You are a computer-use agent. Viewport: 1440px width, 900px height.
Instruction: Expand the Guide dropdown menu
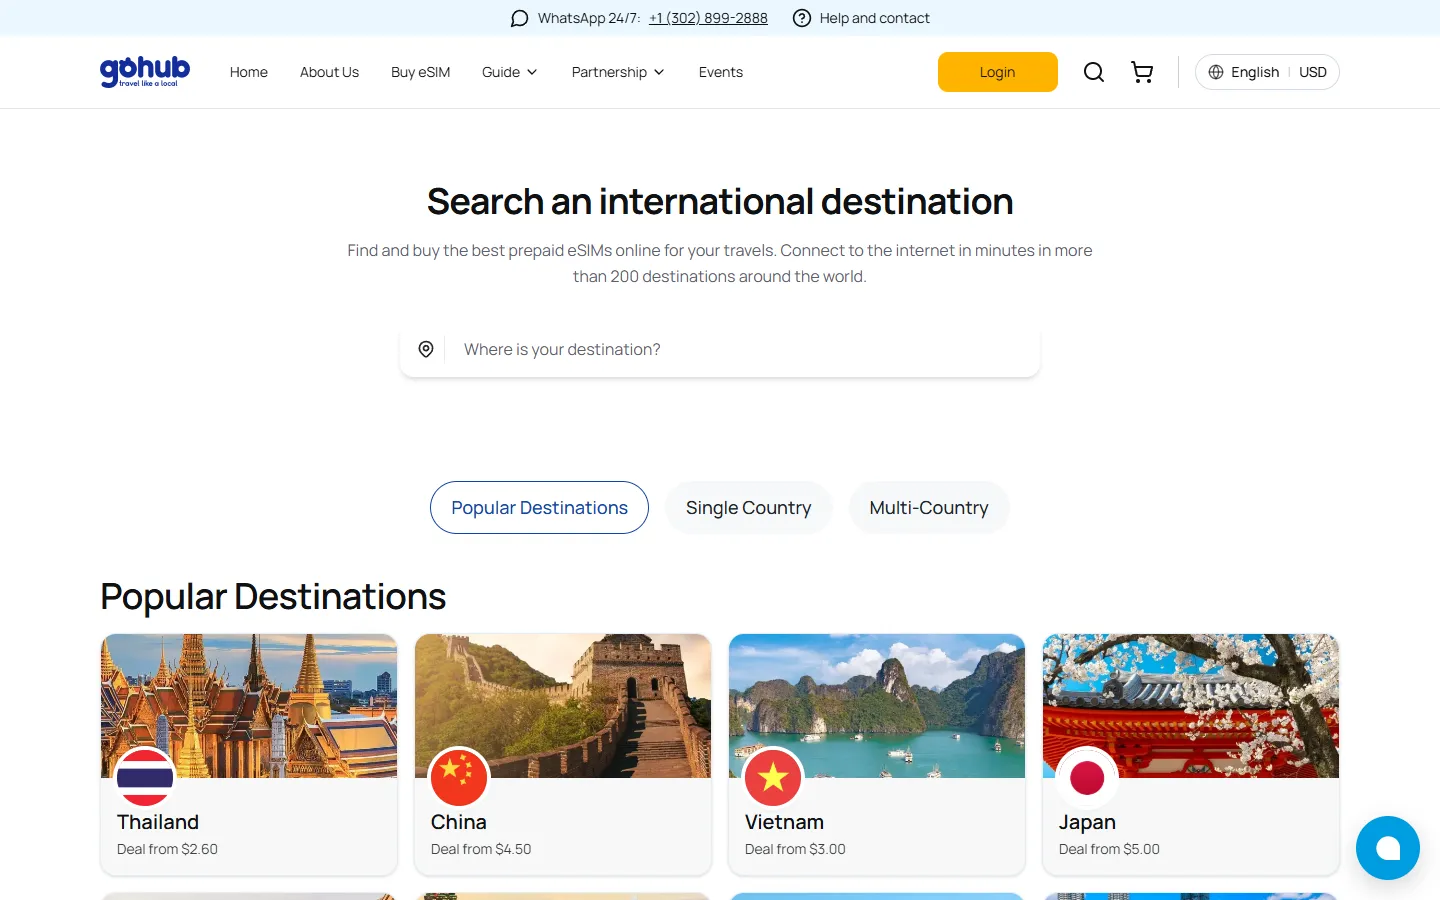(510, 72)
